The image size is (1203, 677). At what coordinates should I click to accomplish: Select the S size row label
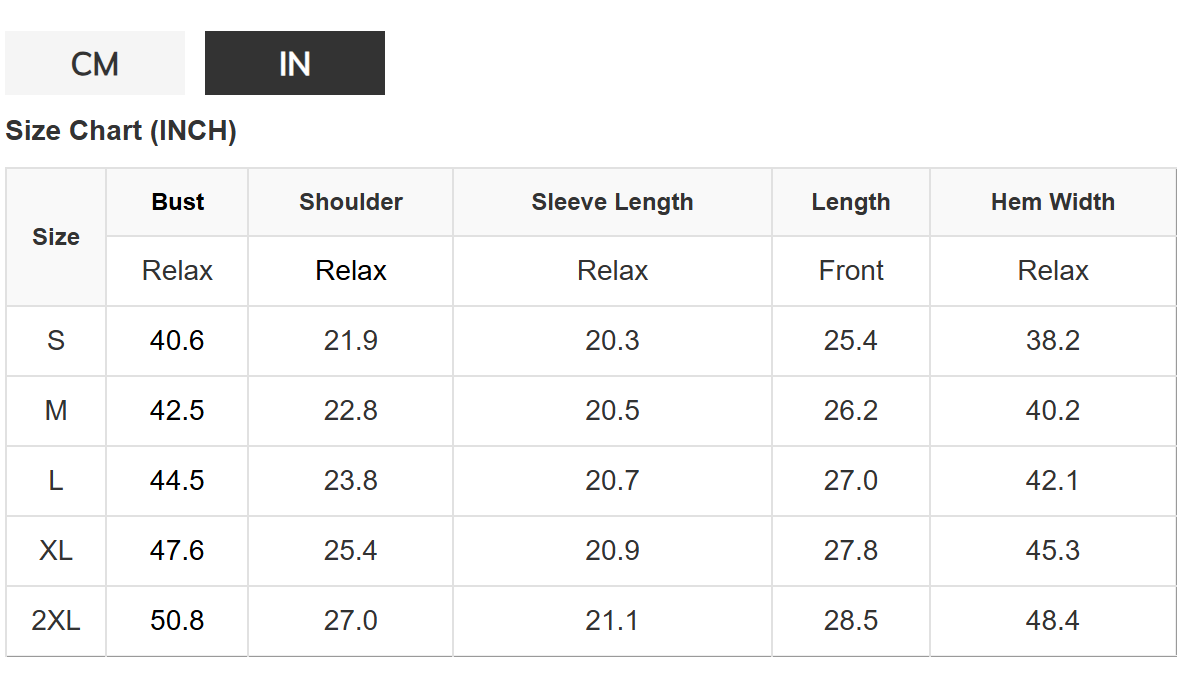[56, 341]
